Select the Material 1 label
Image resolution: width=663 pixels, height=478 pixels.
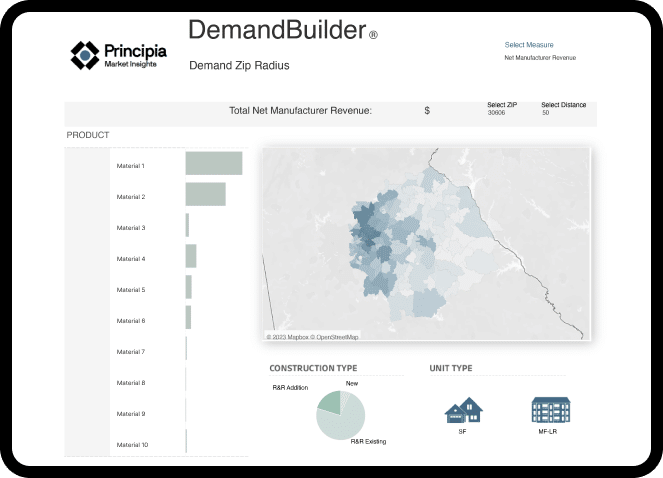(x=130, y=166)
